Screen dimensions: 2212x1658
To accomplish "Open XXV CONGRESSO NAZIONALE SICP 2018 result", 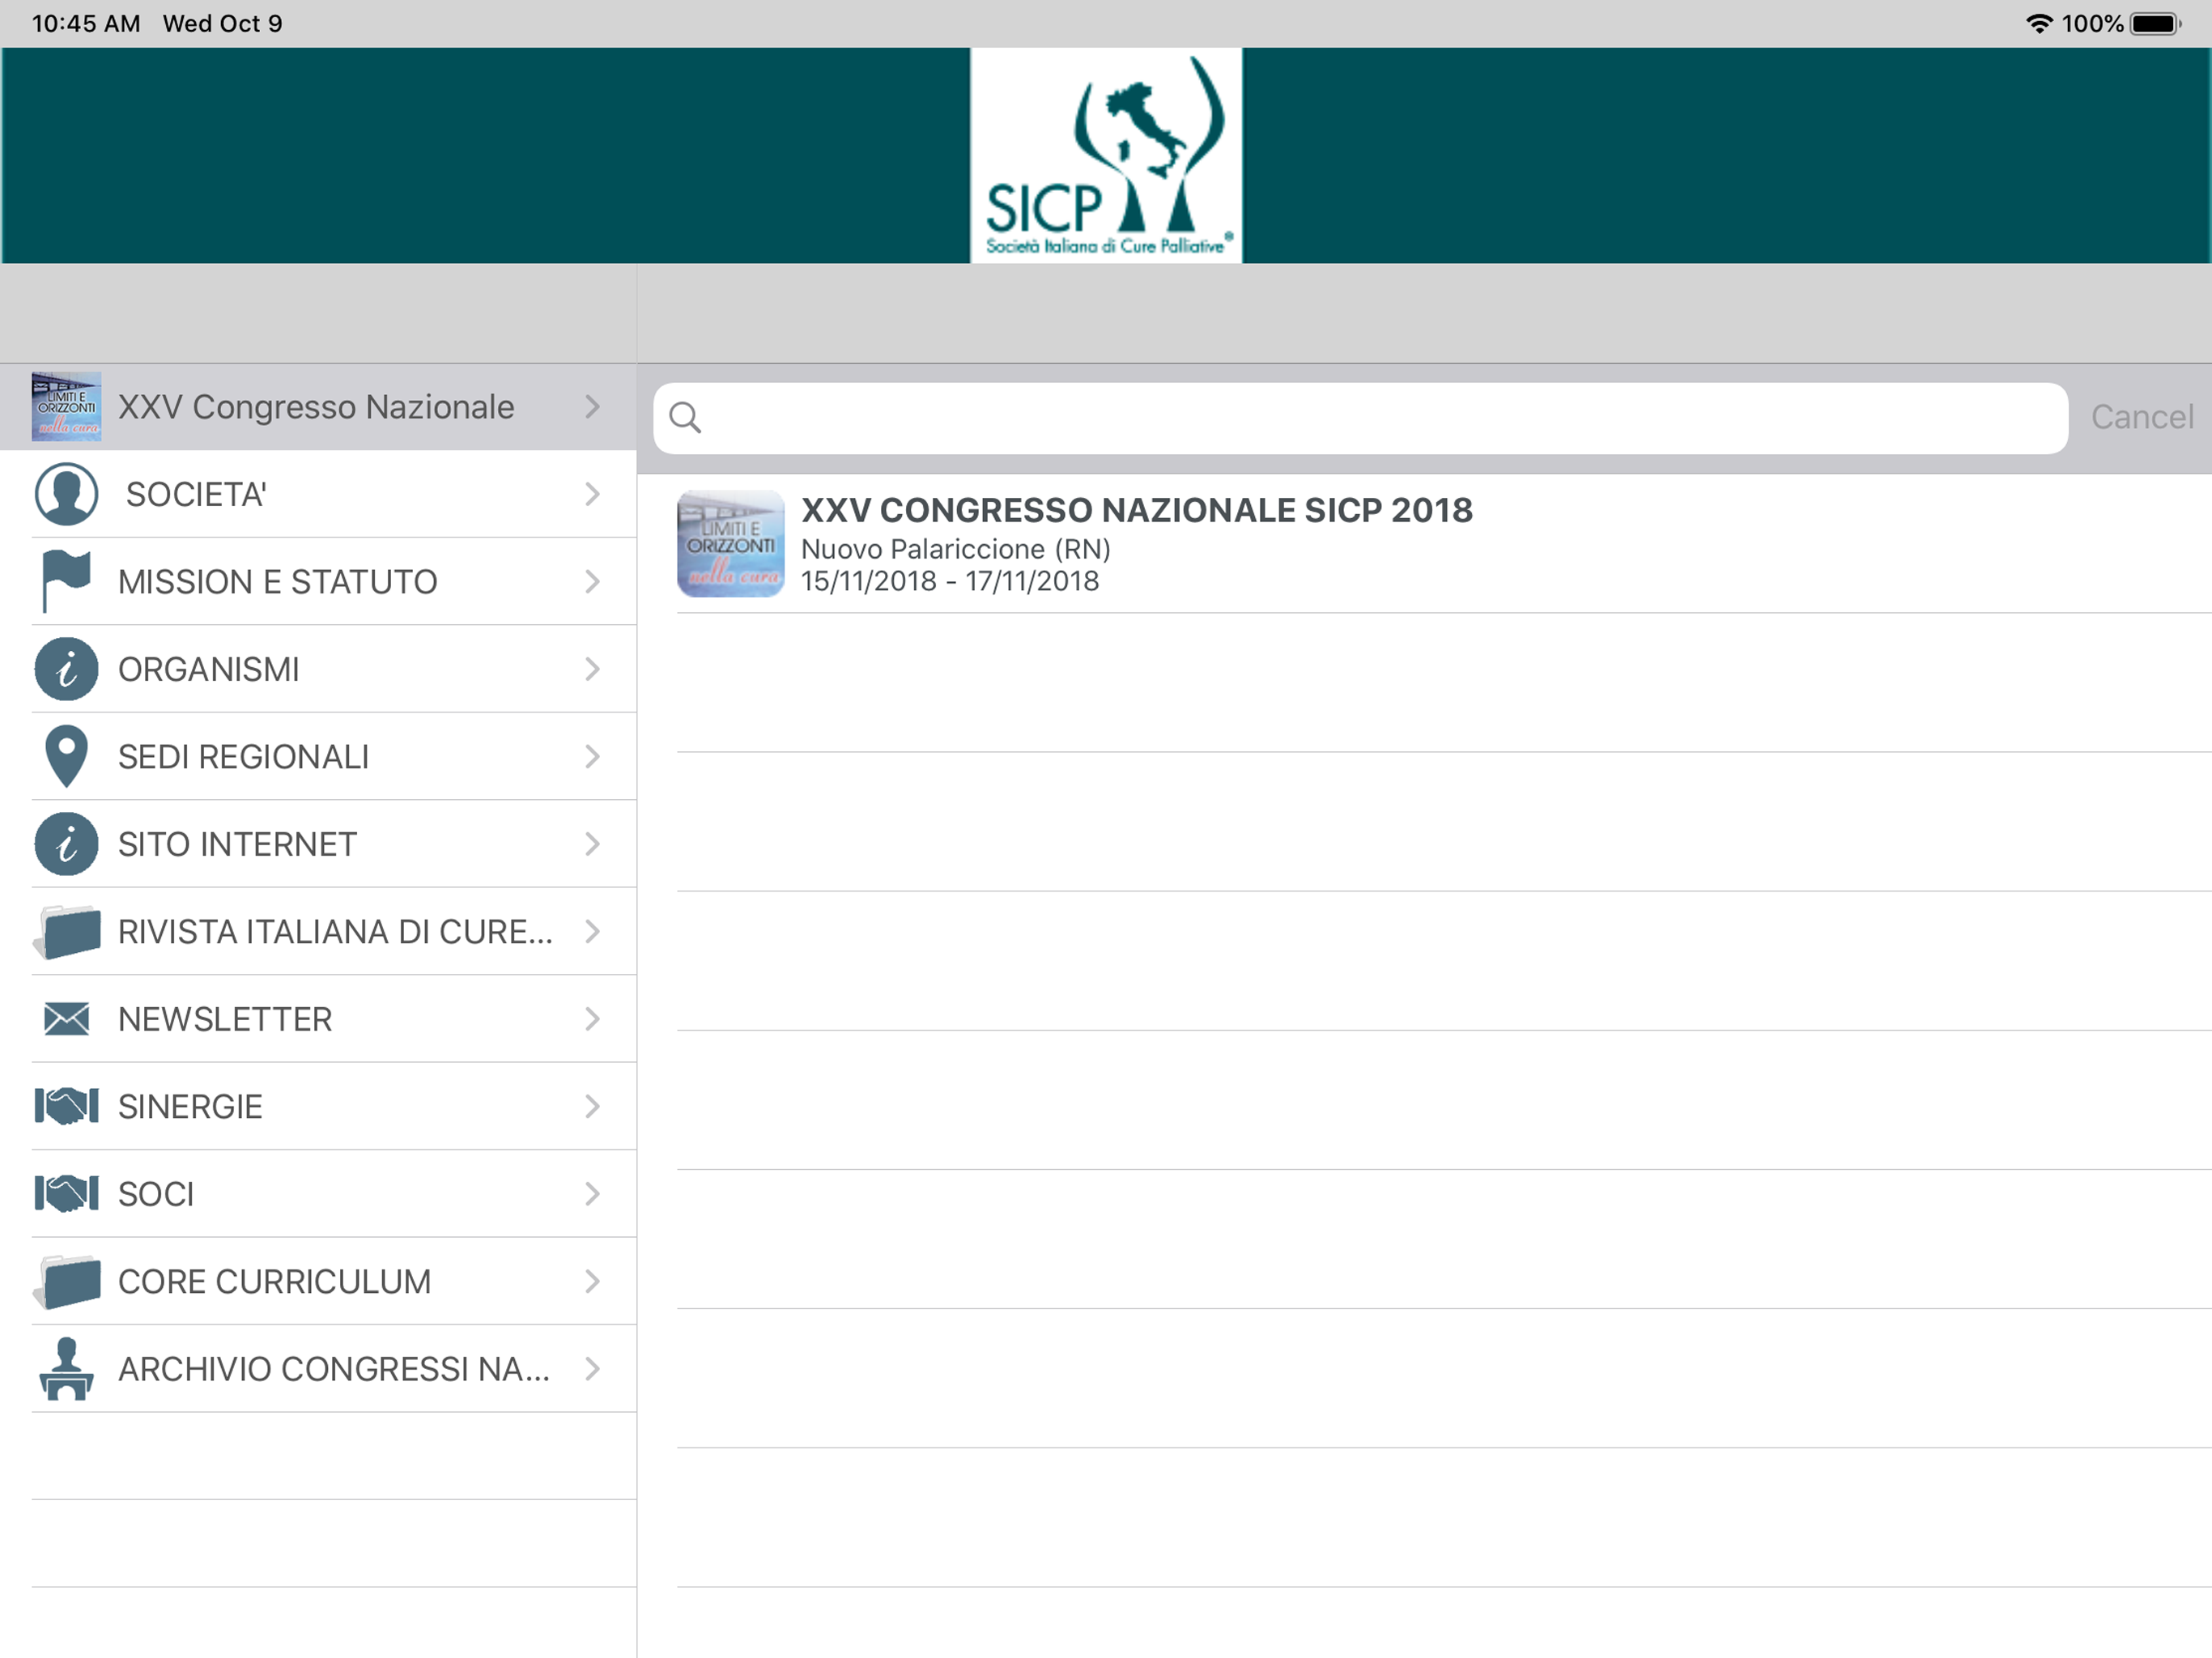I will [x=1136, y=511].
